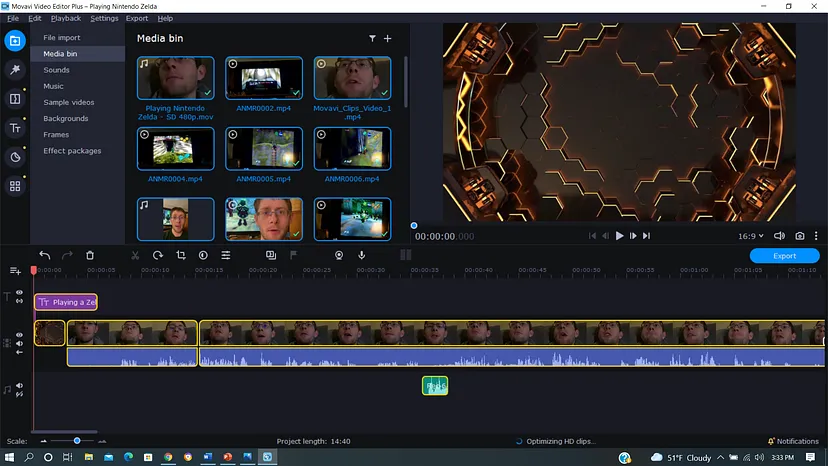828x466 pixels.
Task: Add a new track to timeline
Action: point(15,271)
